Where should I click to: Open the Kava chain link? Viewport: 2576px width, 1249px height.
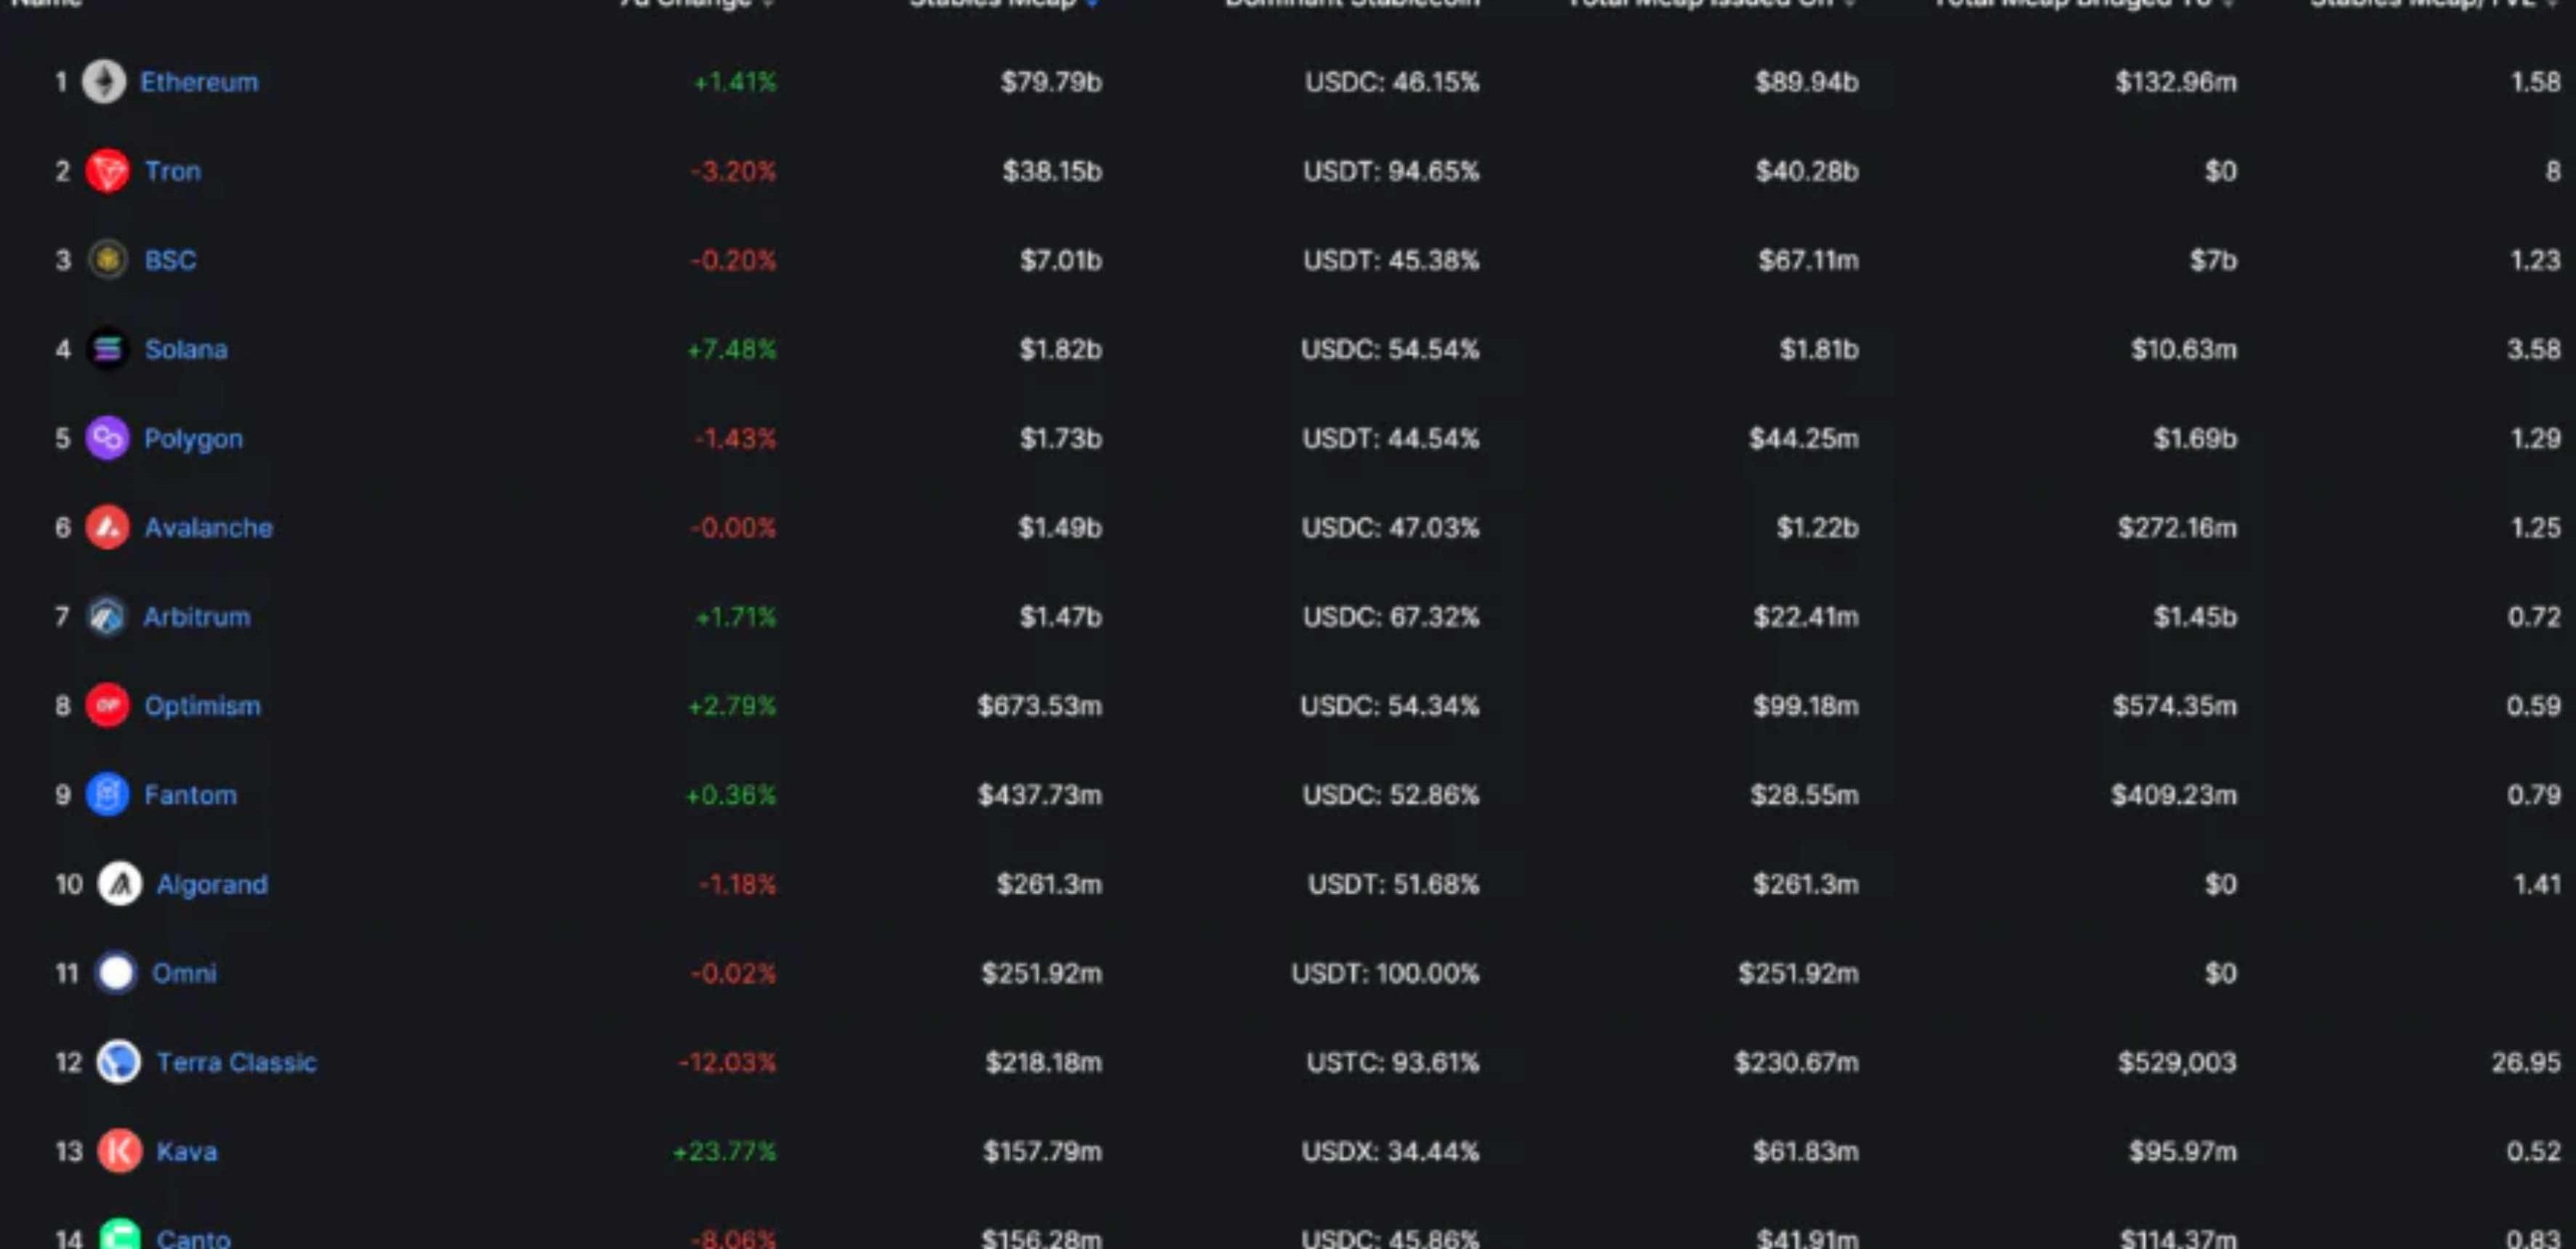click(187, 1151)
